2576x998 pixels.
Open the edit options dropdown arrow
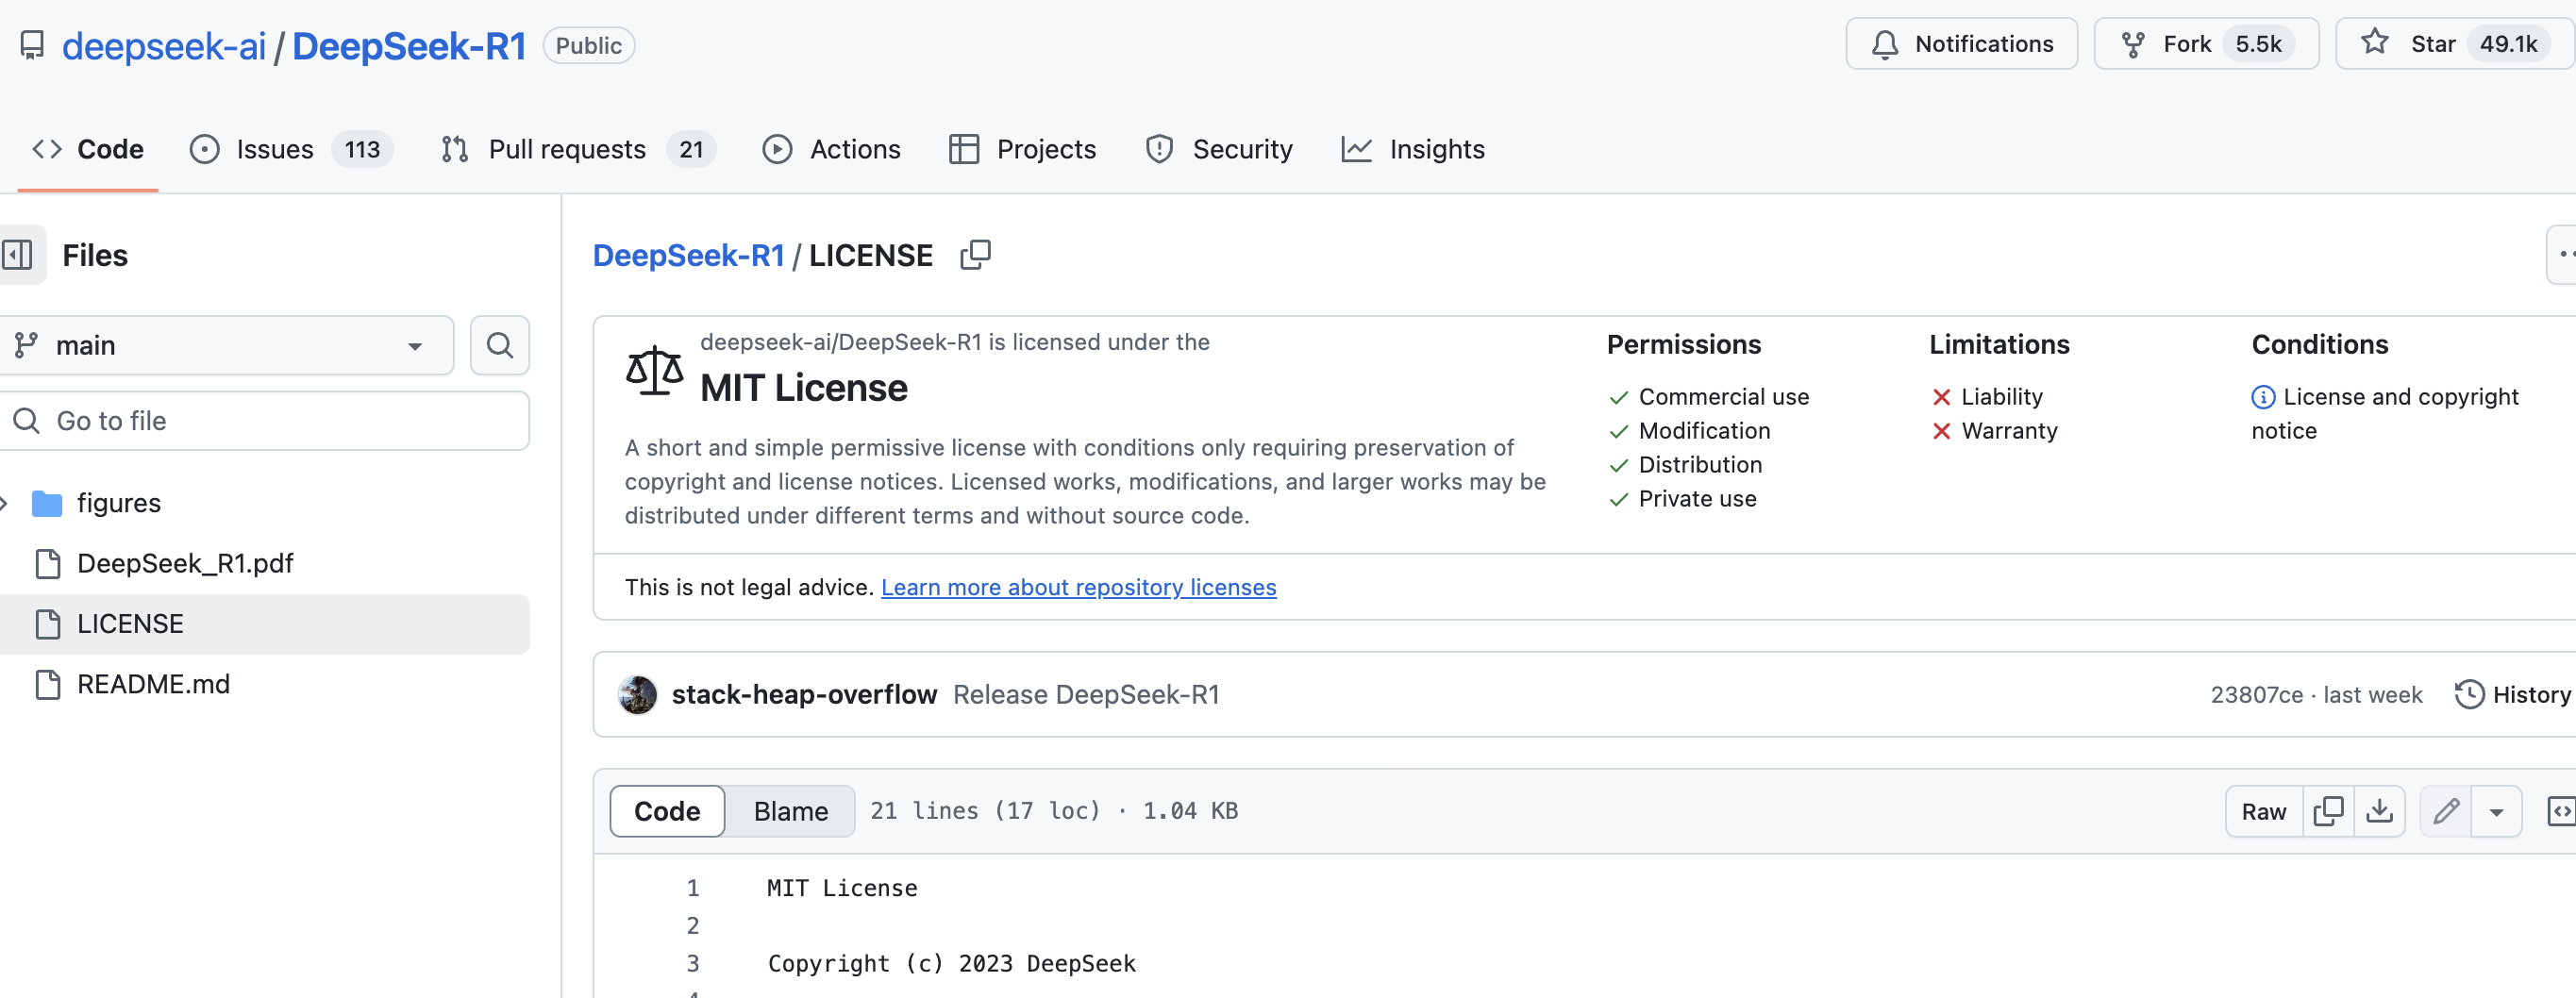coord(2497,812)
